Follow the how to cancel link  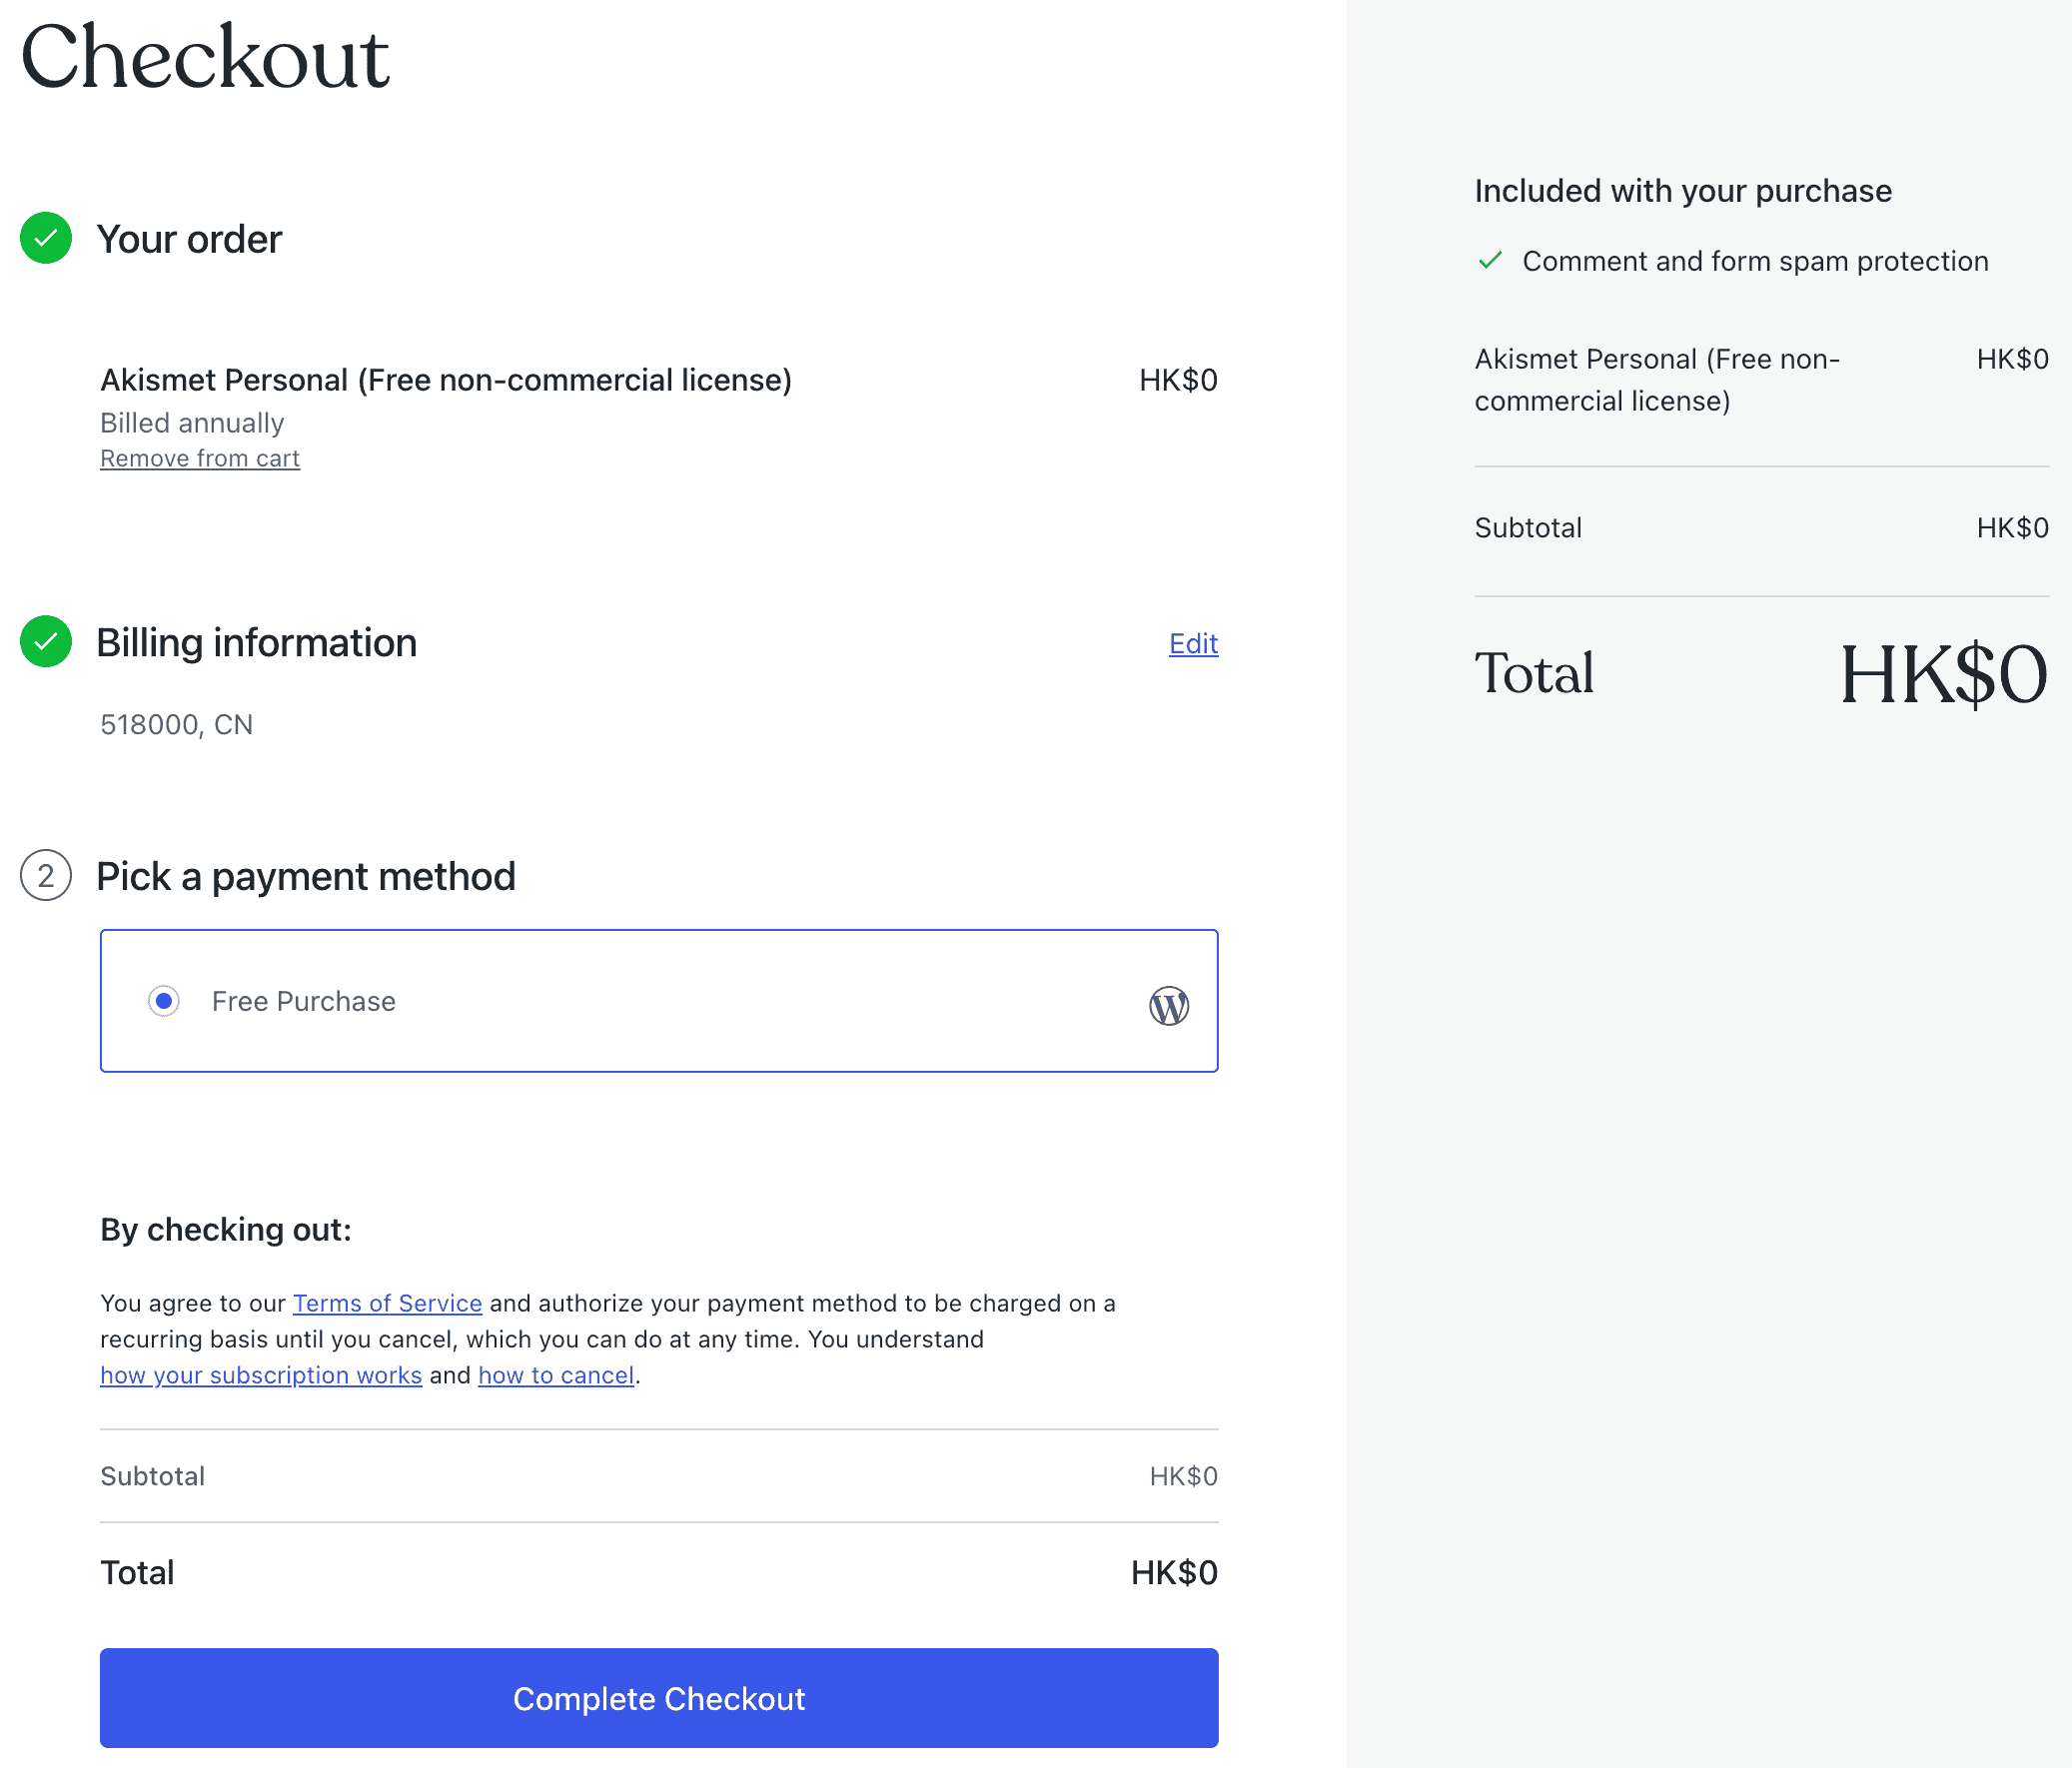click(x=556, y=1375)
